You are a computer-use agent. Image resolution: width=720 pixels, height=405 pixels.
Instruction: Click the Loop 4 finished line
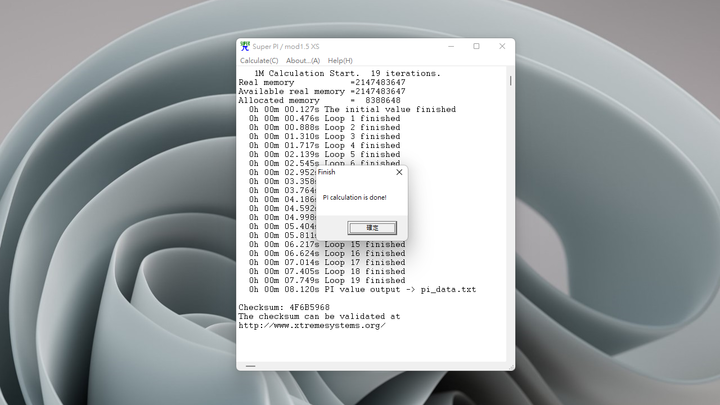[x=324, y=146]
